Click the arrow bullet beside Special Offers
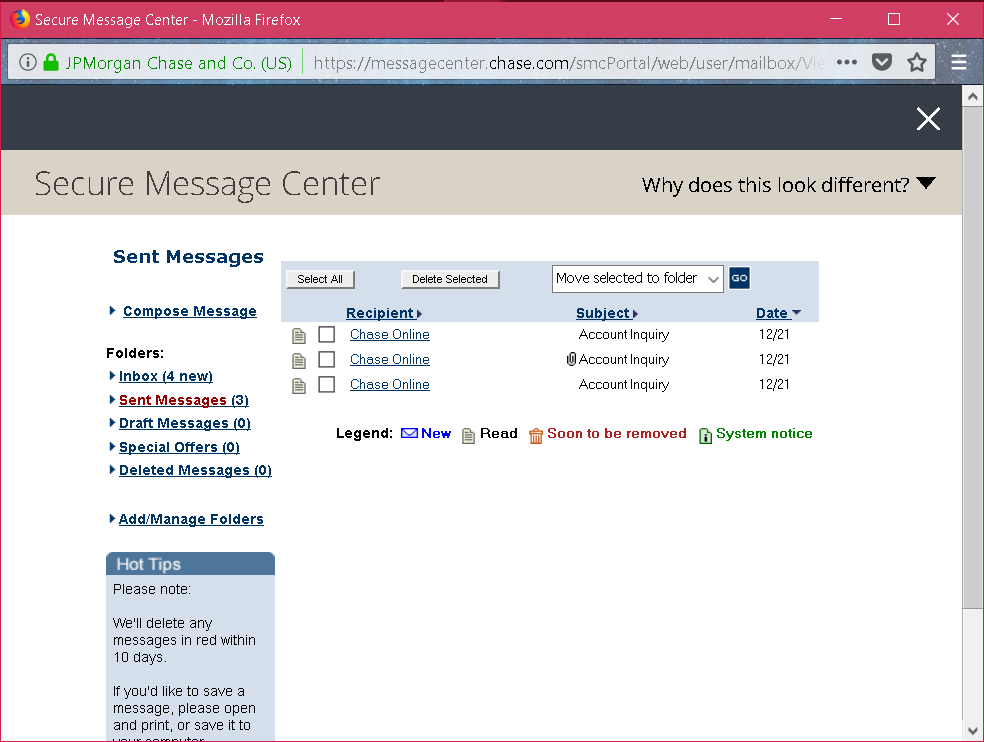984x742 pixels. coord(112,446)
